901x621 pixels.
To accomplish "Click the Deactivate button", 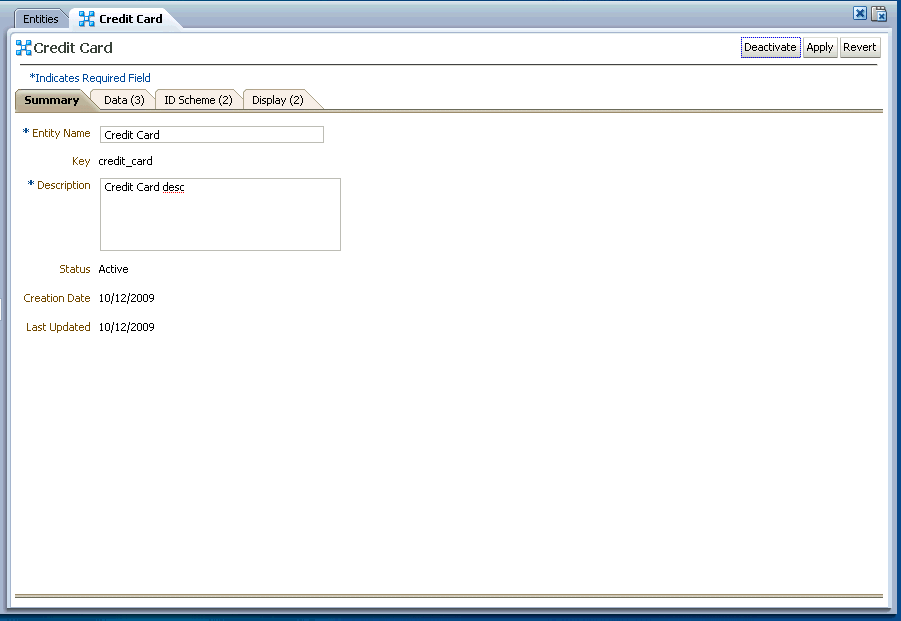I will point(770,47).
